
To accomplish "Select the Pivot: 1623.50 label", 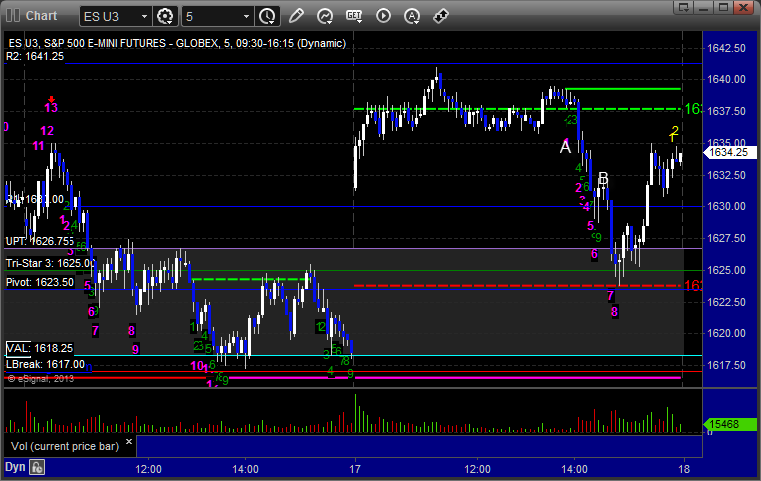I will coord(40,282).
